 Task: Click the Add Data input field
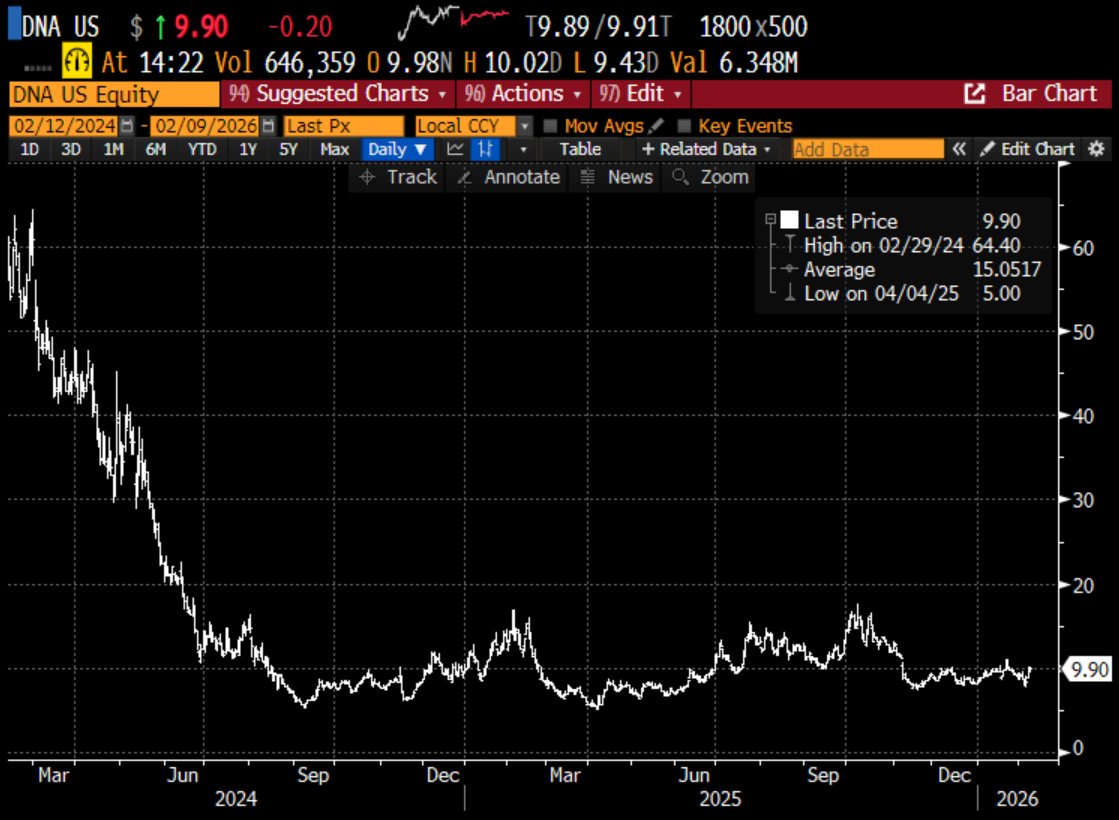[868, 149]
